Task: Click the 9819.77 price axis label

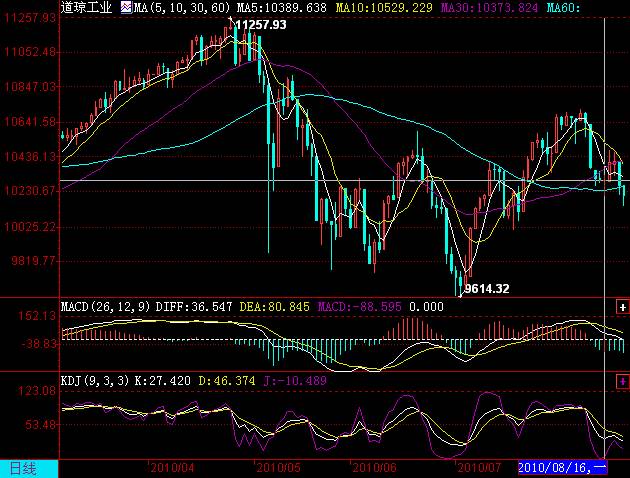Action: [33, 261]
